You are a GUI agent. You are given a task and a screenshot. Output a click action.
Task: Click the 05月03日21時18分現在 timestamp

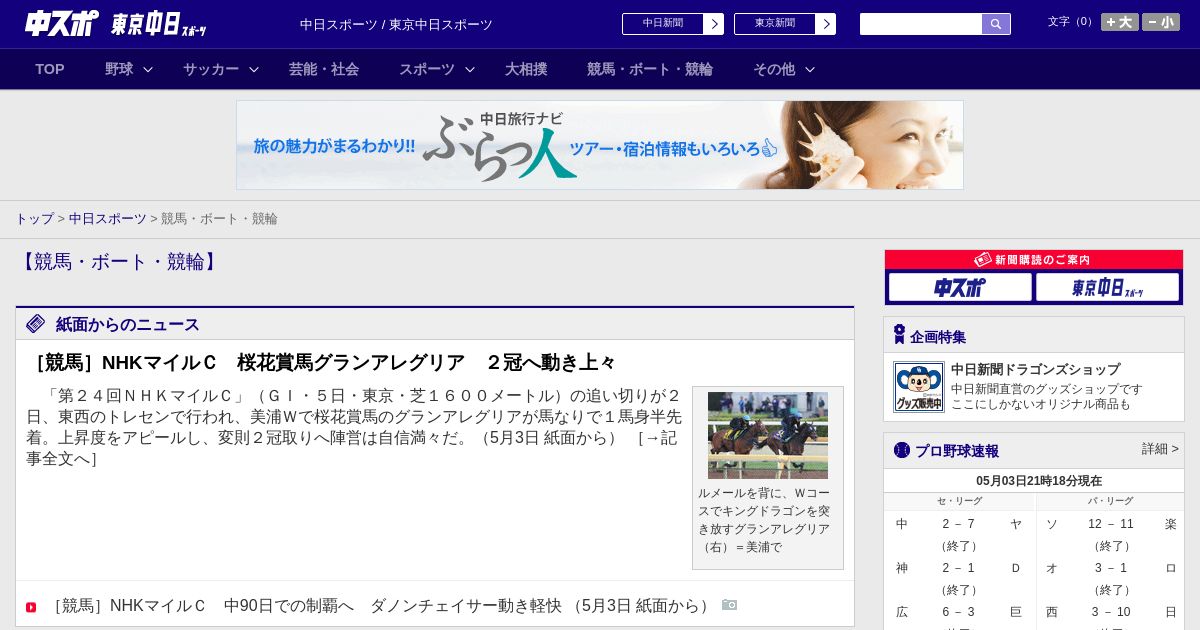point(1039,481)
